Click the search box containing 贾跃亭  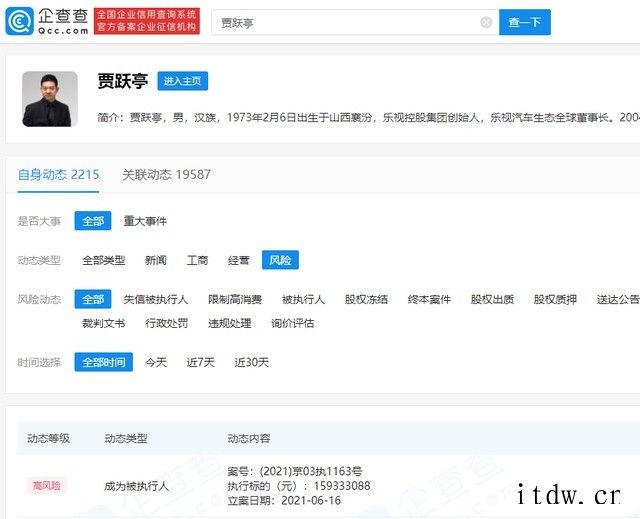coord(355,22)
